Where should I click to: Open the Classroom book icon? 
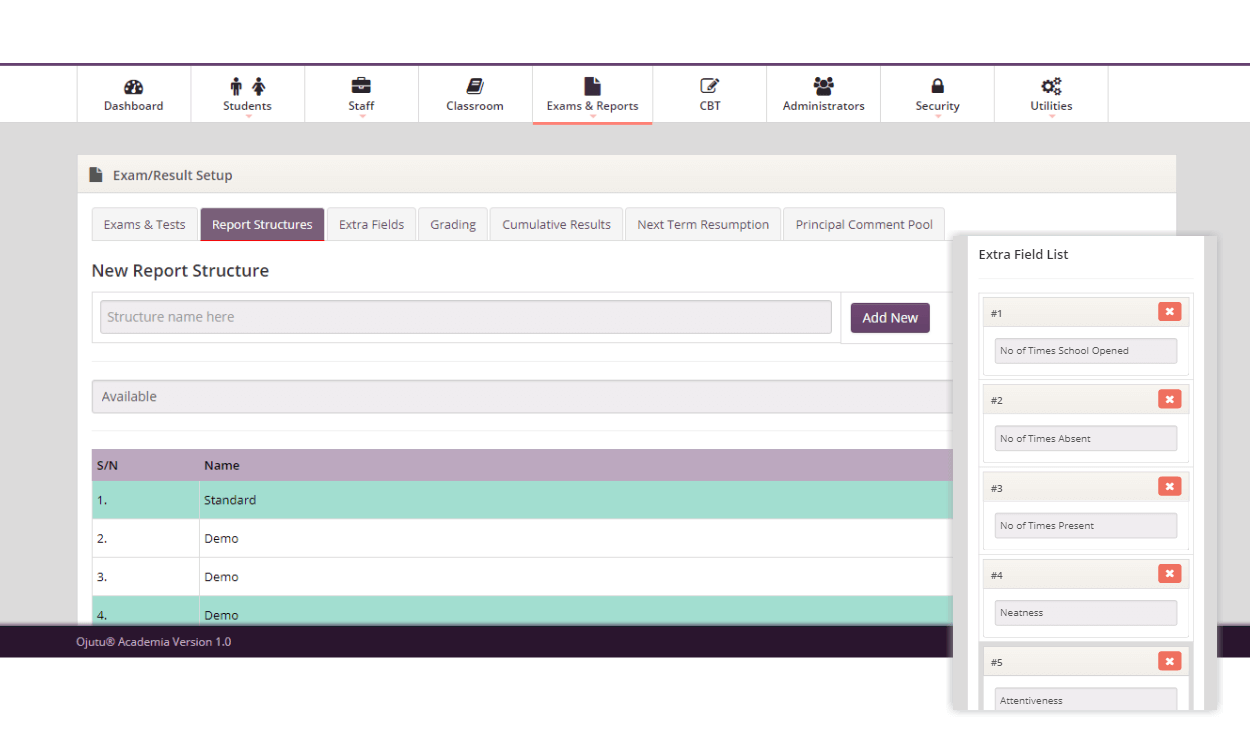[475, 87]
